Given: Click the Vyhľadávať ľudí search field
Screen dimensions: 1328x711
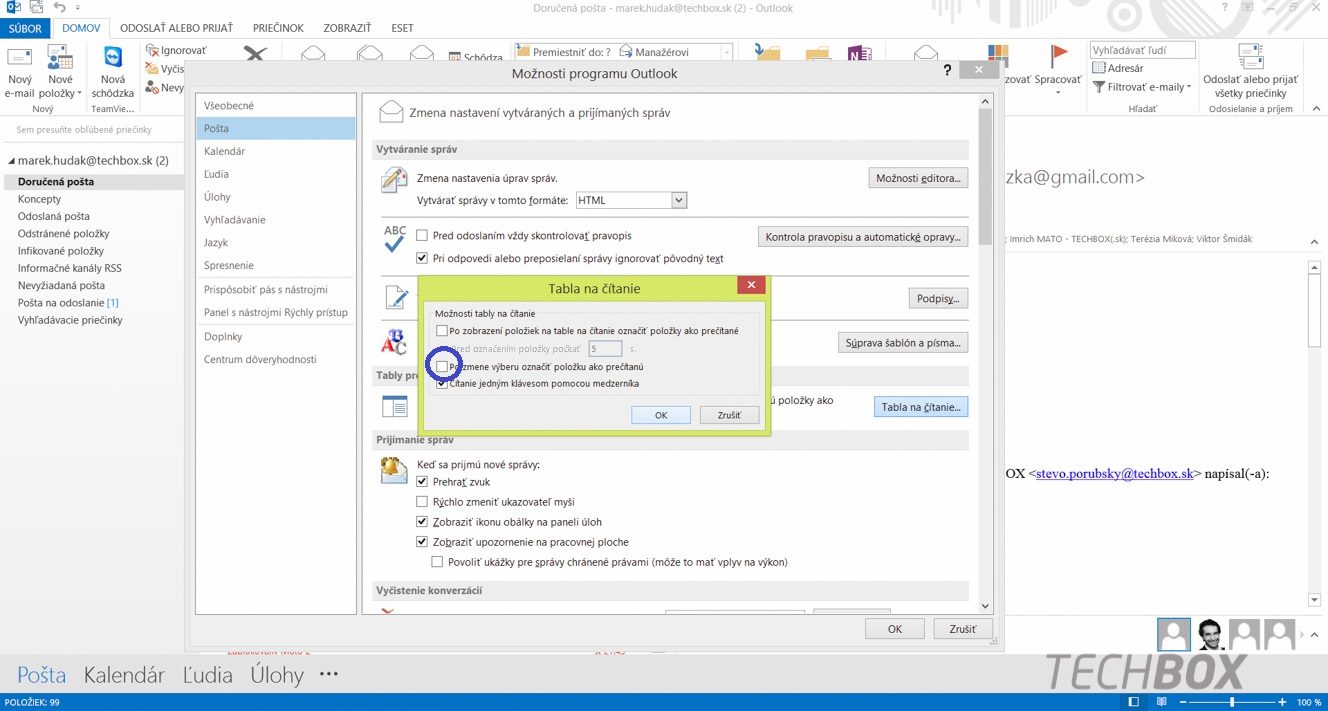Looking at the screenshot, I should pos(1143,50).
